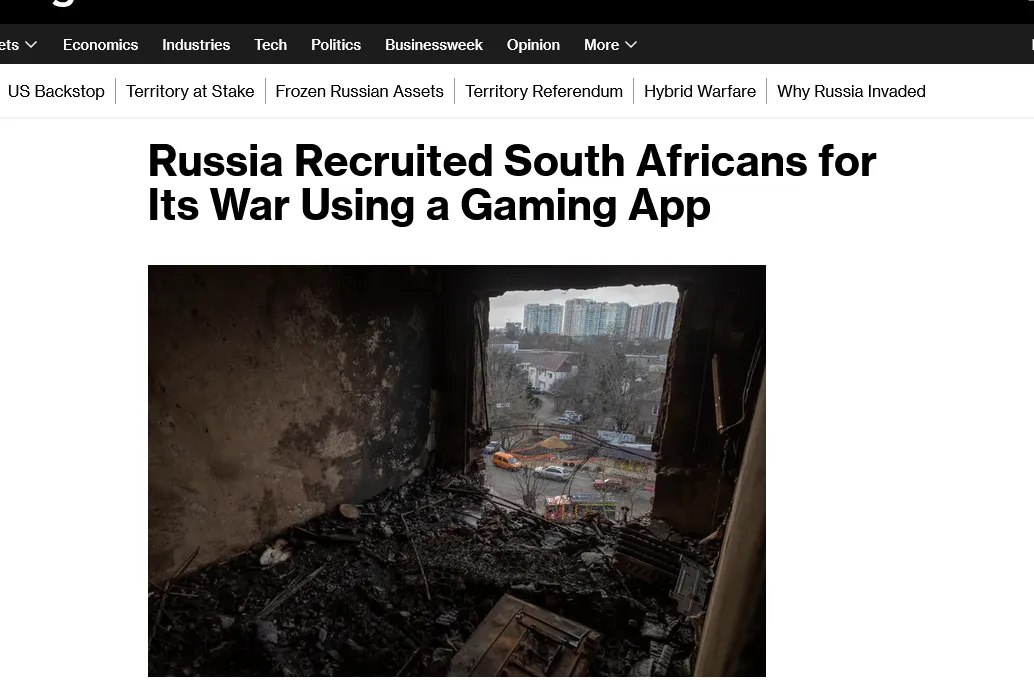Viewport: 1034px width, 680px height.
Task: Open the Why Russia Invaded explainer
Action: [851, 91]
